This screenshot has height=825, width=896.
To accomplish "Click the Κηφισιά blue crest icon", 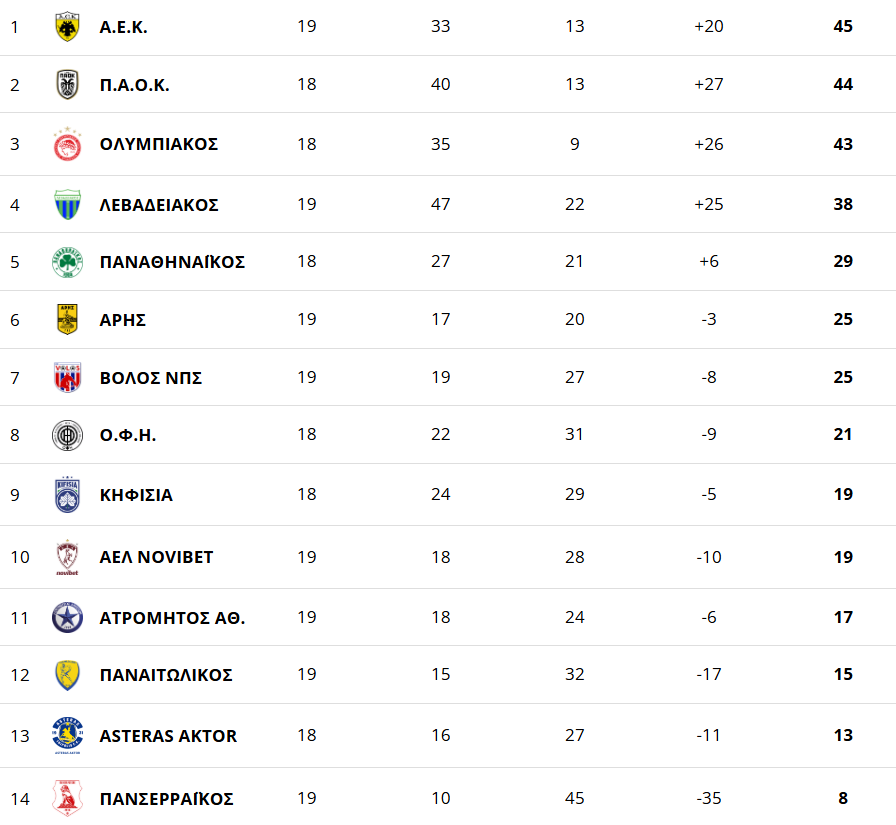I will point(67,495).
